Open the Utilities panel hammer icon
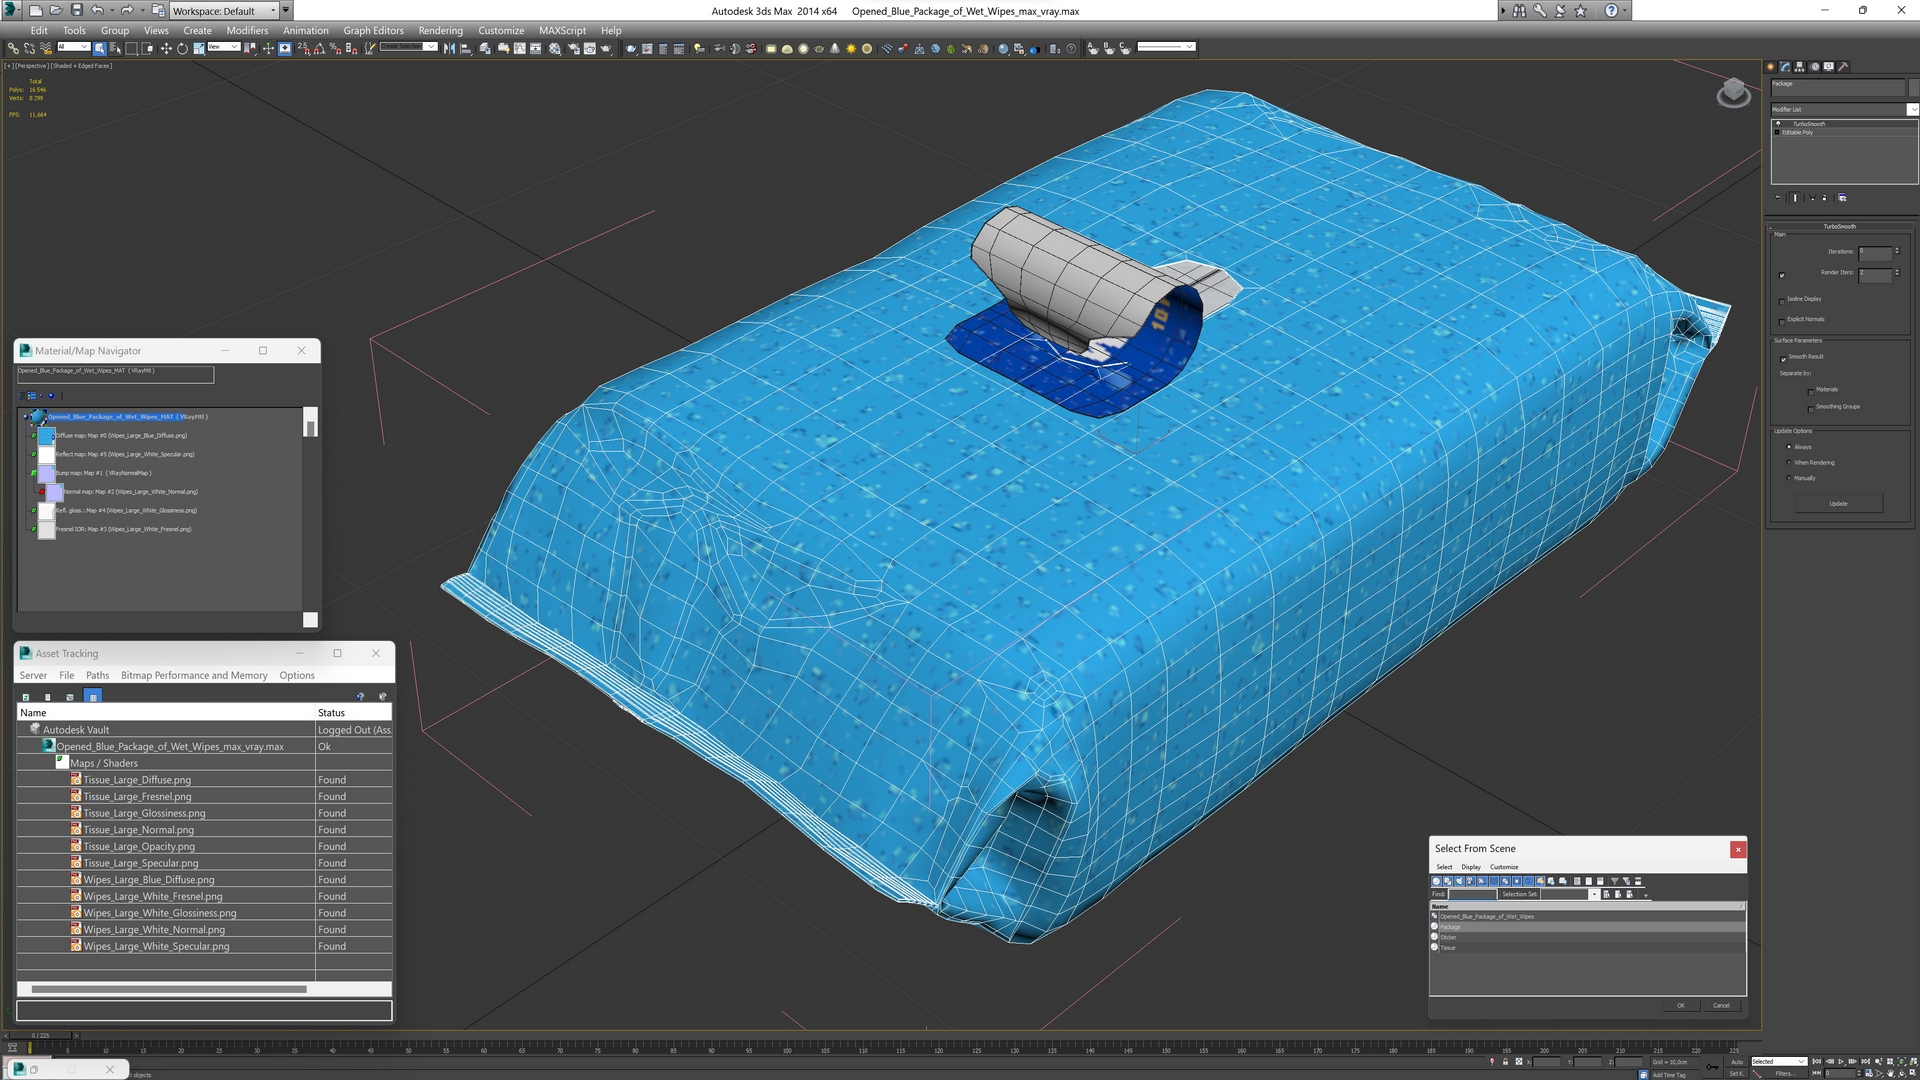The image size is (1920, 1080). coord(1843,67)
